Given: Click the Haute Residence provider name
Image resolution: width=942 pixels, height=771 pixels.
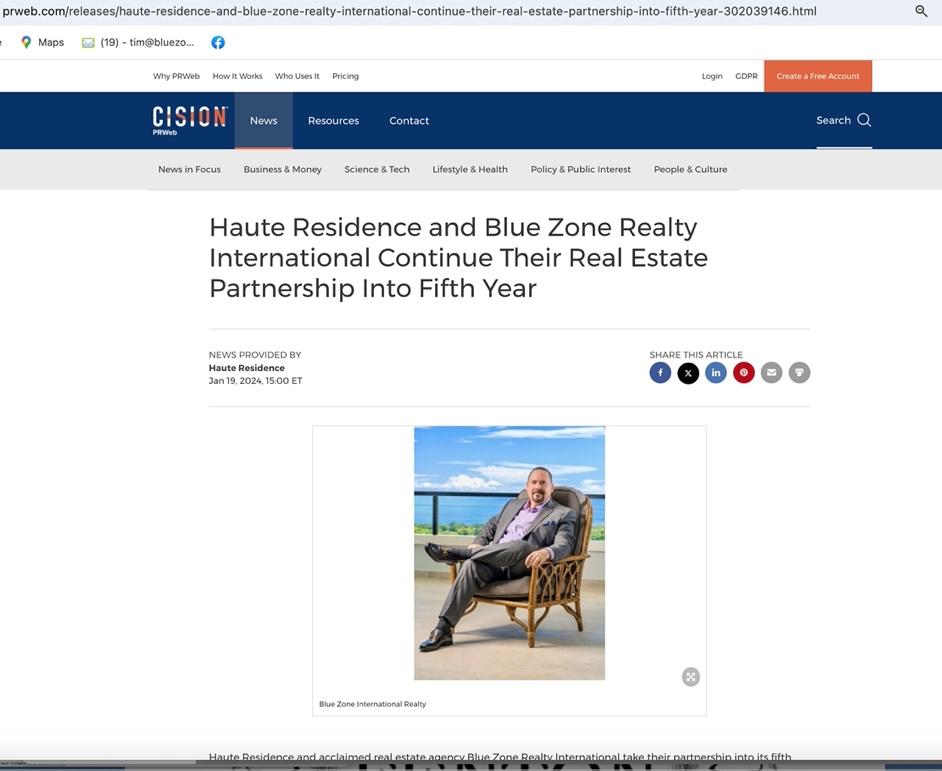Looking at the screenshot, I should coord(246,368).
